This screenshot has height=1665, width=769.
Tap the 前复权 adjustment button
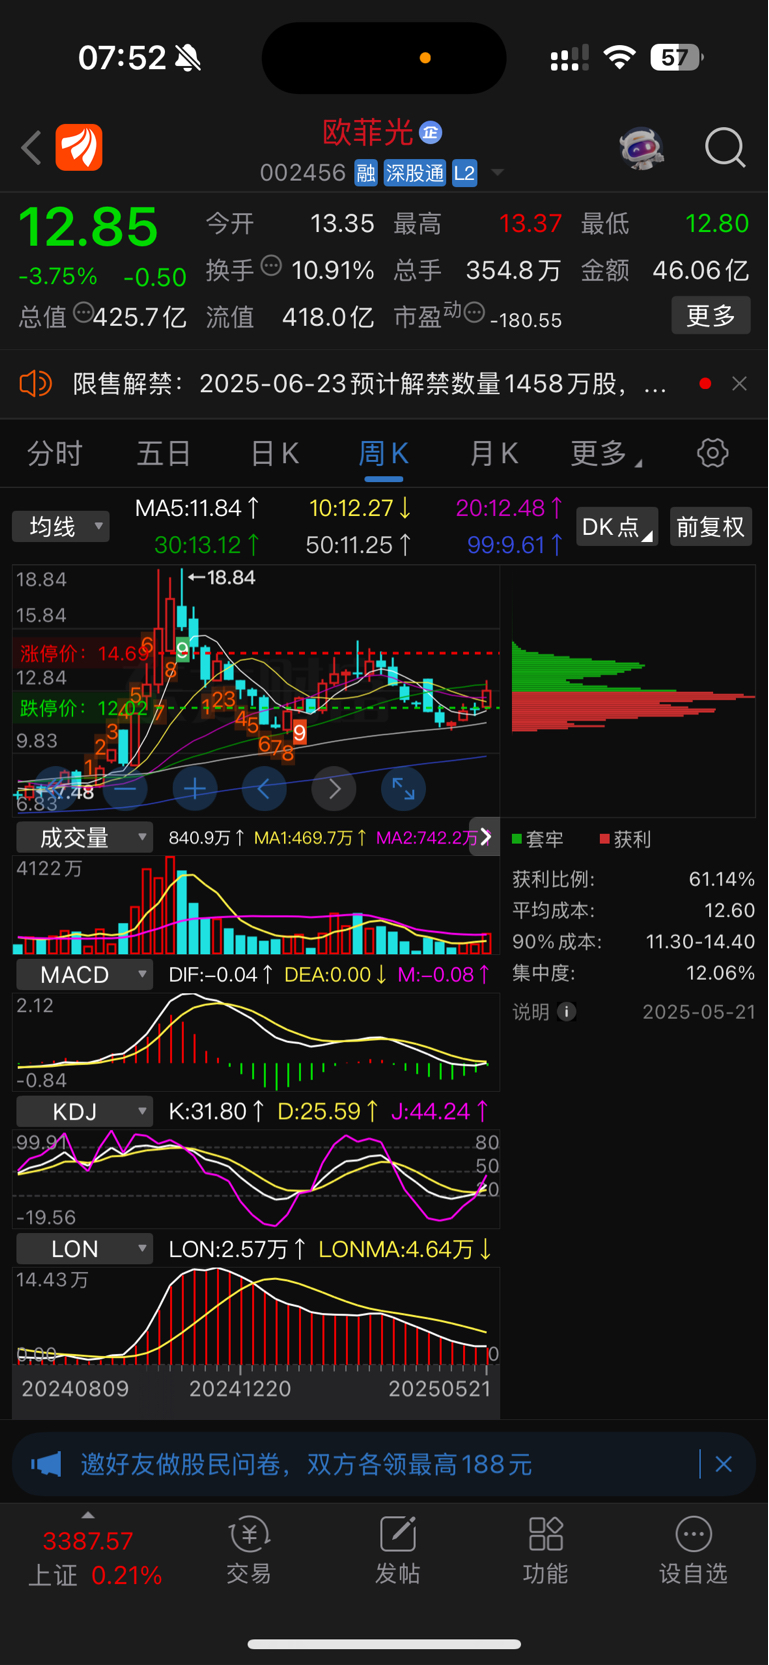711,527
